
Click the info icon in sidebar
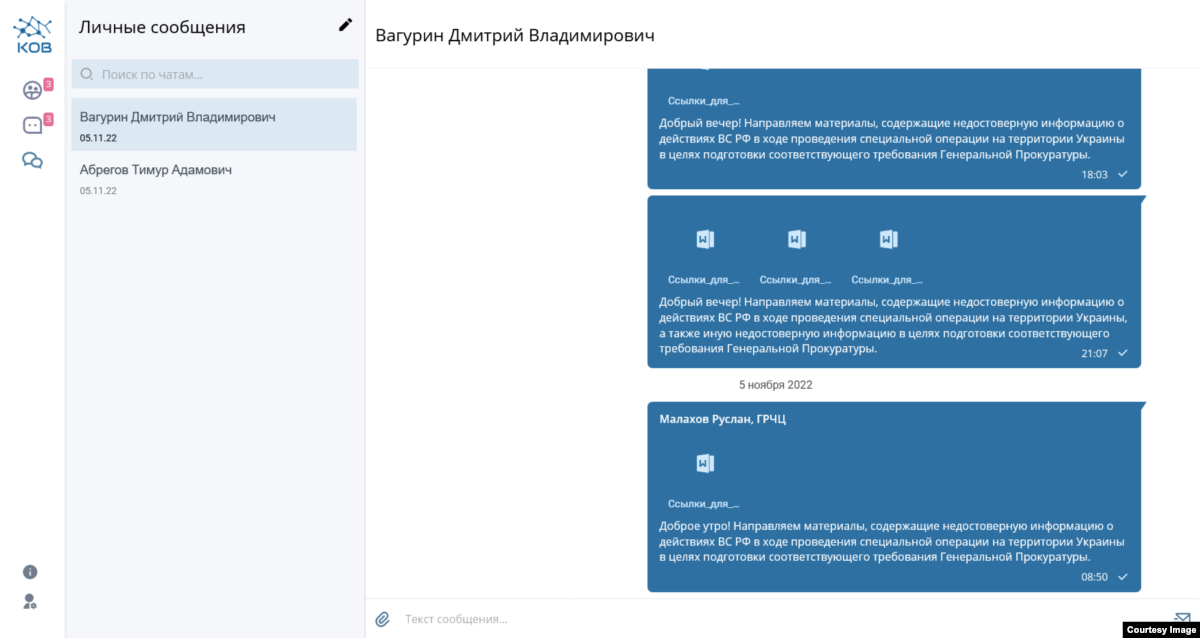pyautogui.click(x=30, y=572)
